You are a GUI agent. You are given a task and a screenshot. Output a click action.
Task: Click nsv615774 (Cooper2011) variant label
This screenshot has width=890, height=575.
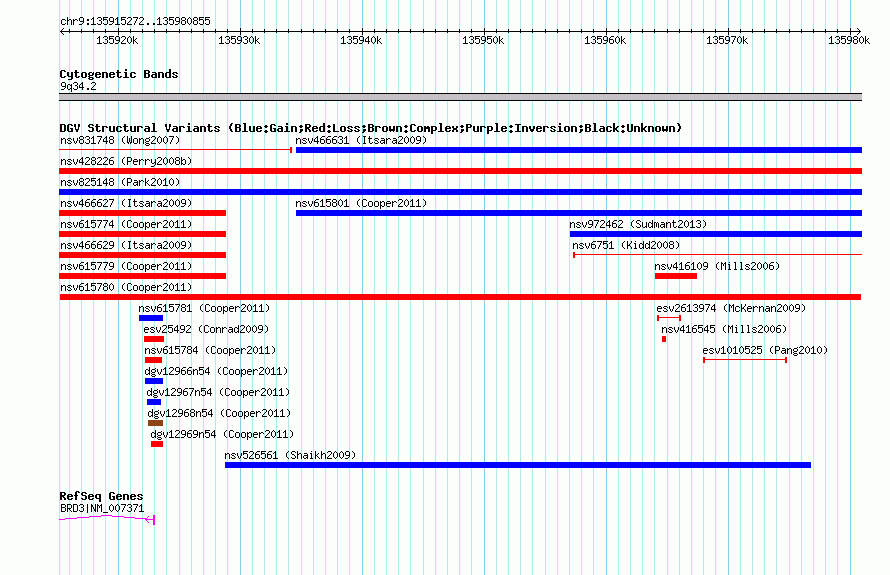click(x=126, y=224)
